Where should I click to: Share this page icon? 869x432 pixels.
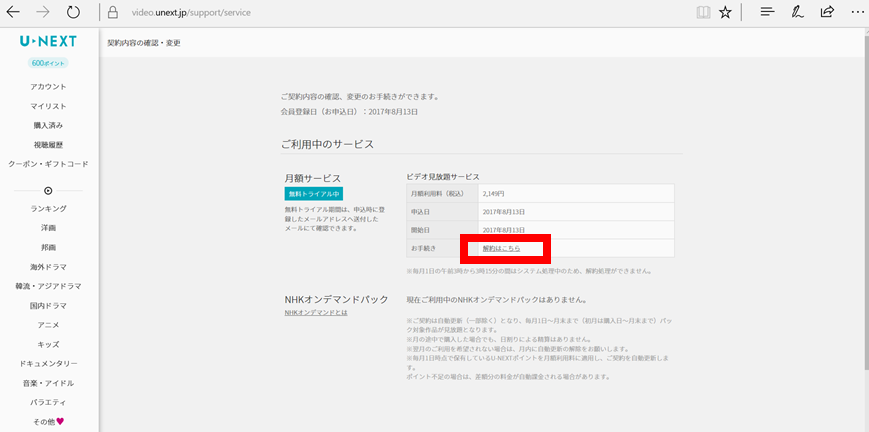[x=827, y=12]
